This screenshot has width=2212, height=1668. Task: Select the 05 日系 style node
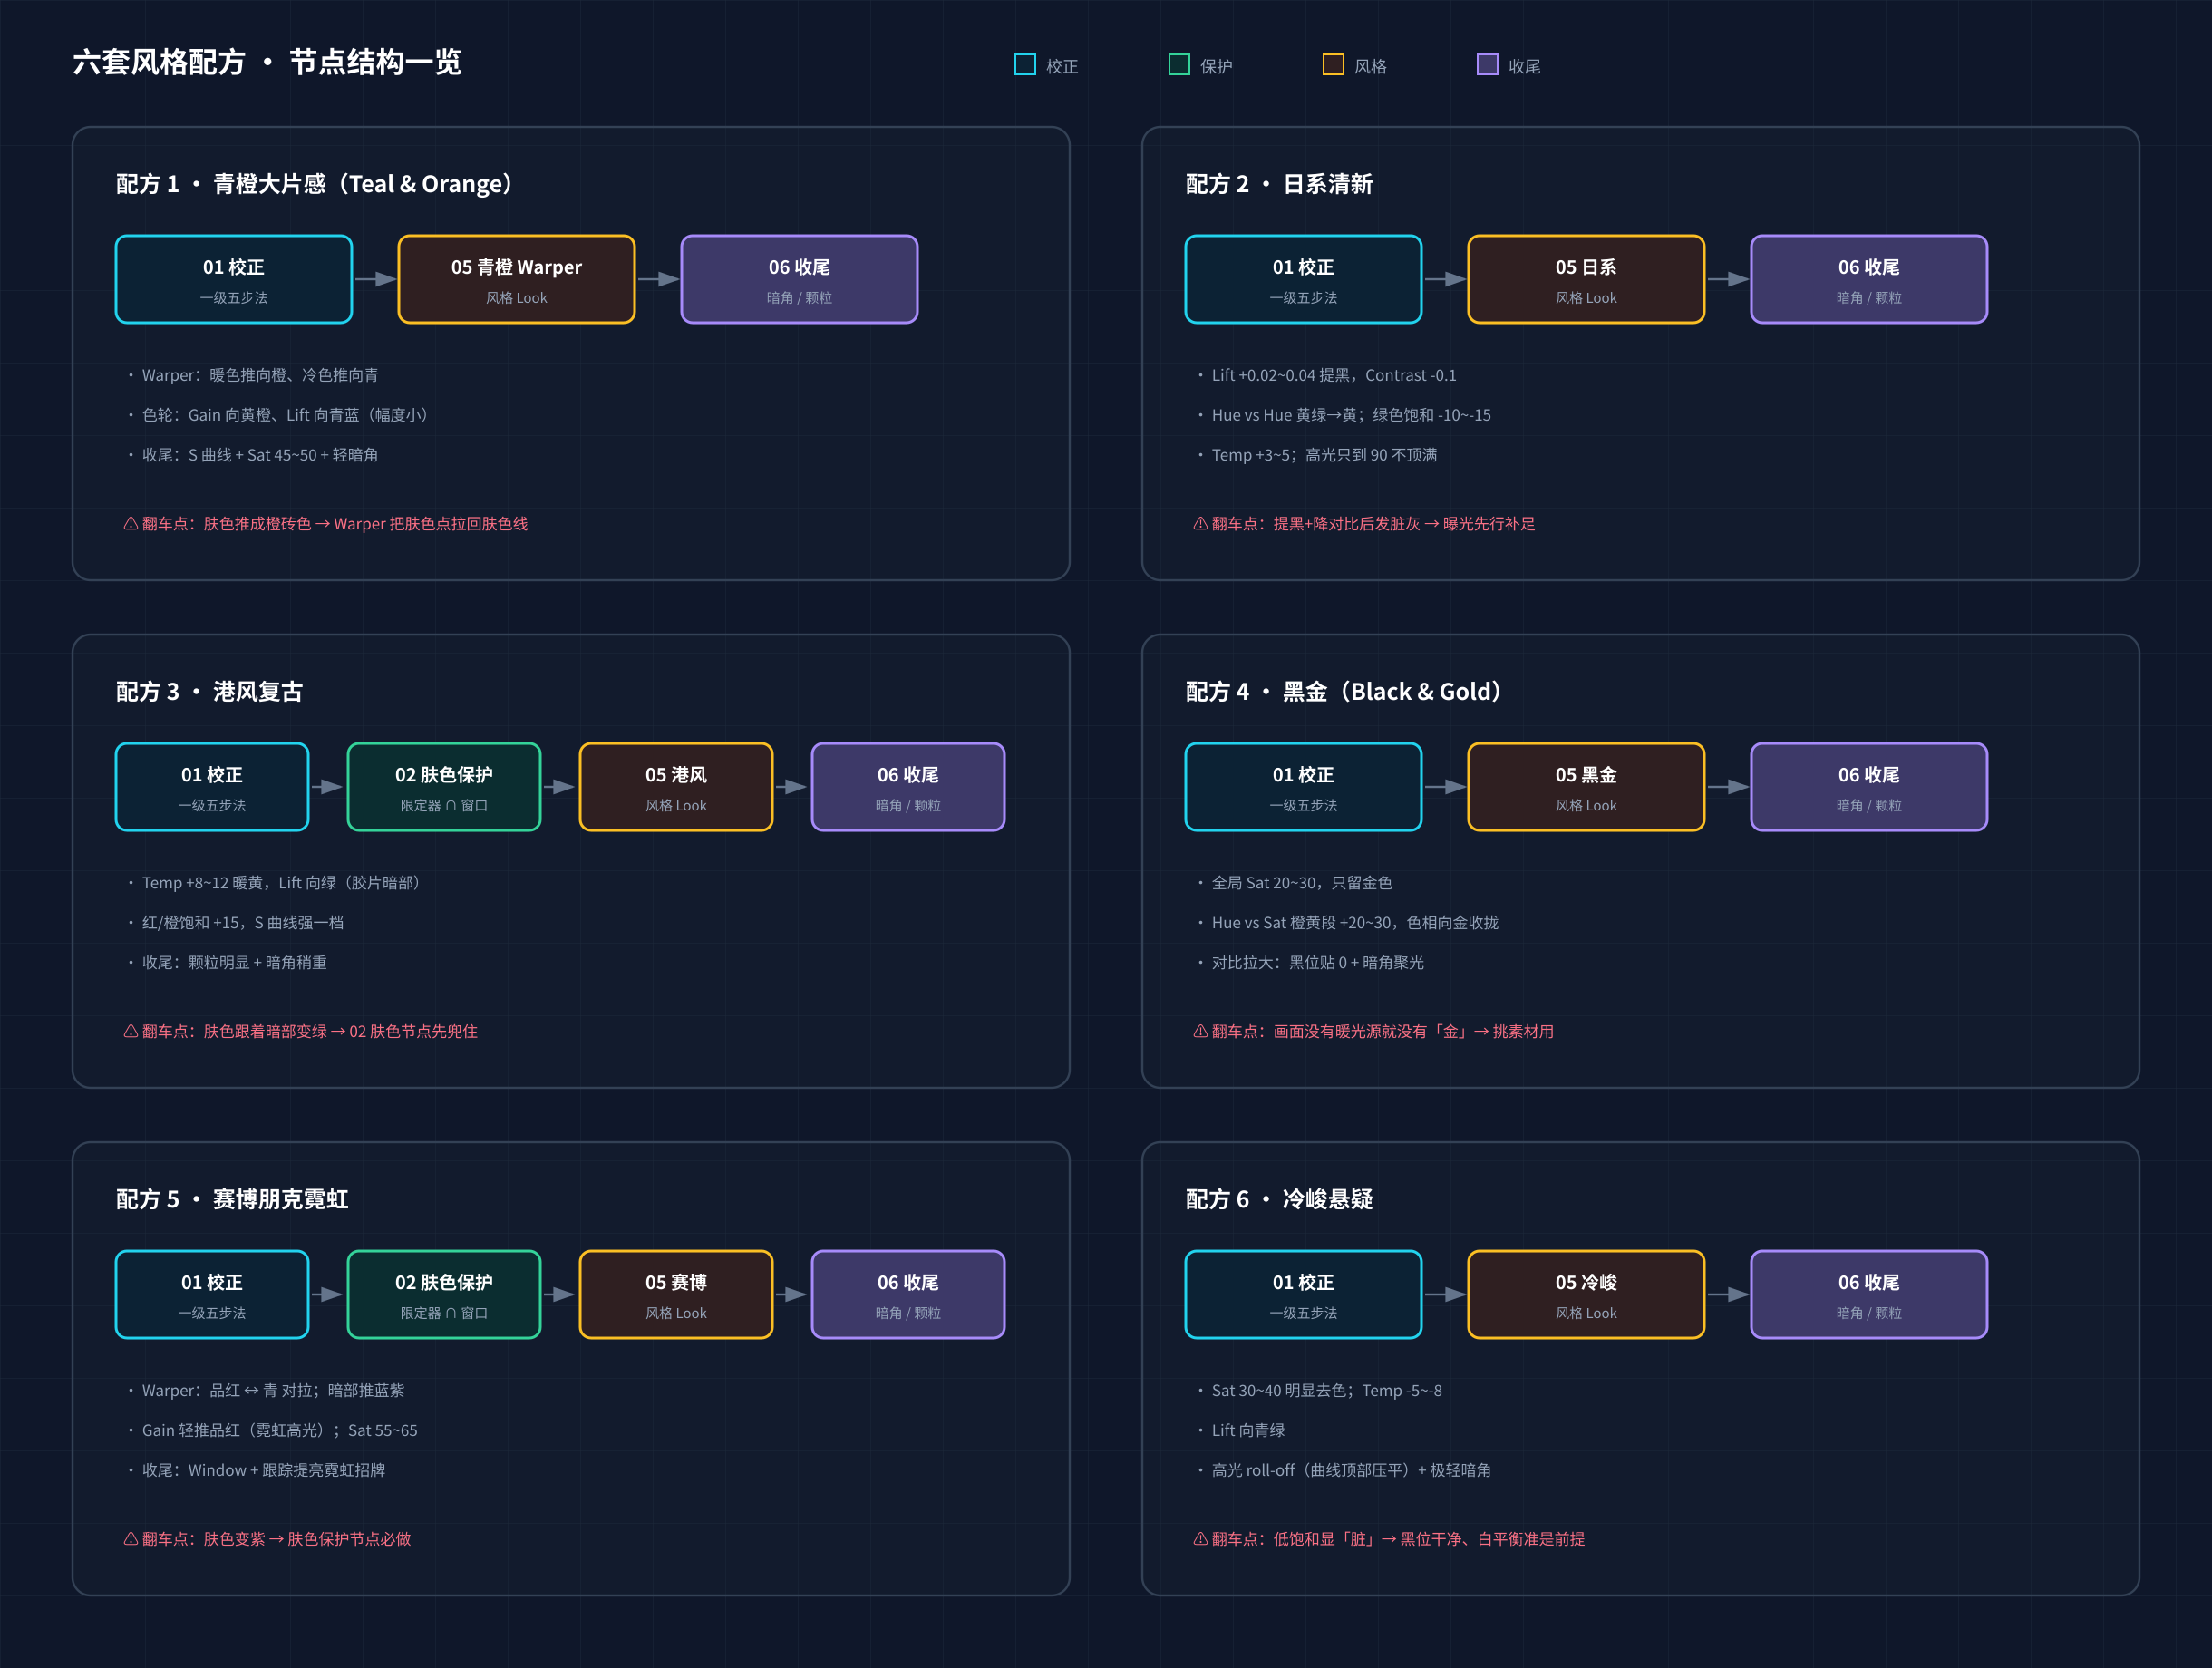click(1586, 279)
